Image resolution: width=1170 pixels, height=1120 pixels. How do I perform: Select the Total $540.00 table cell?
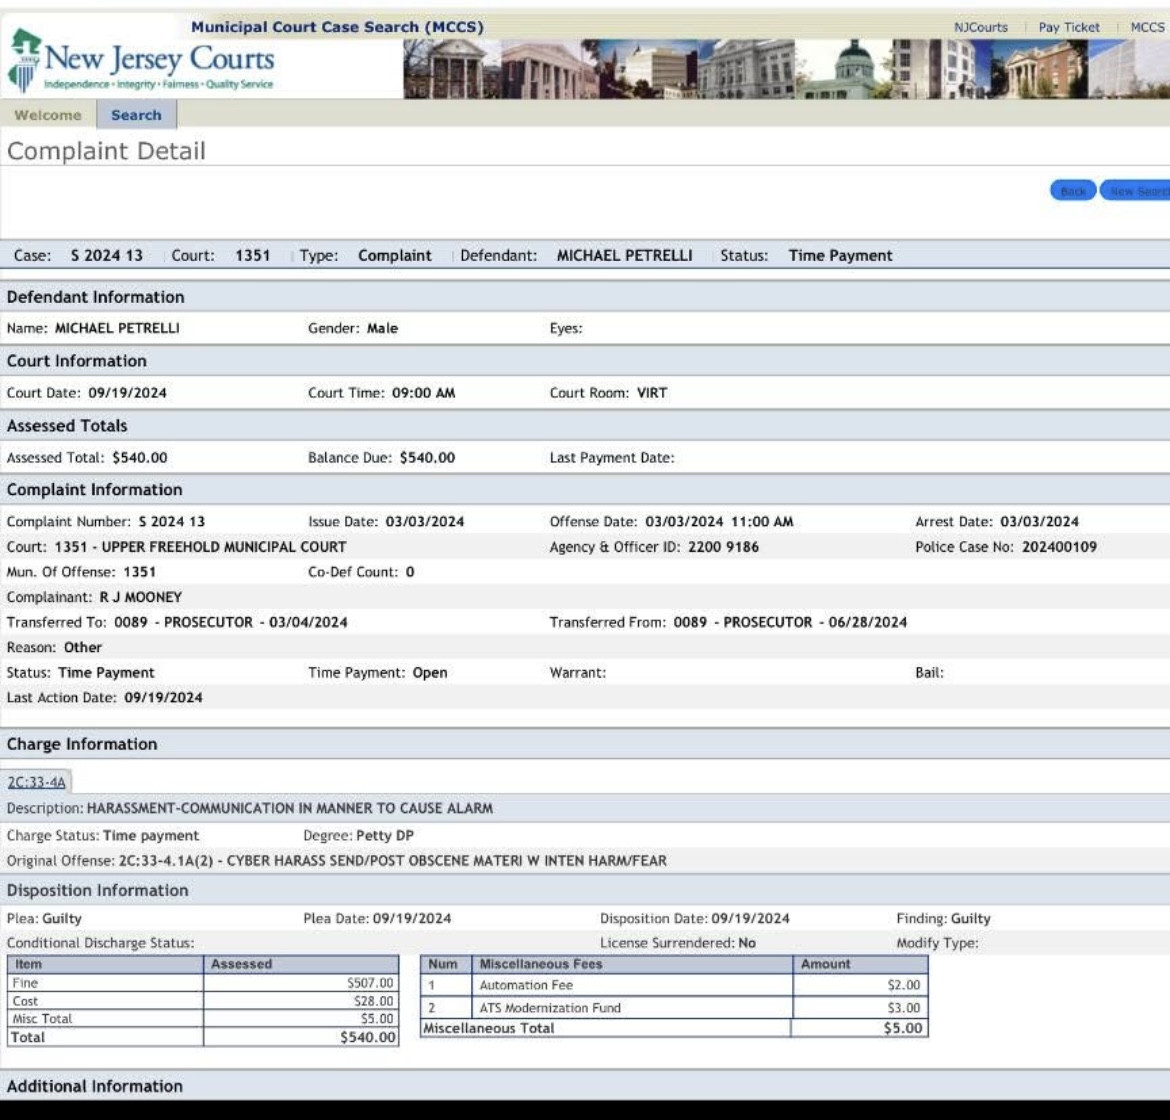pos(301,1037)
